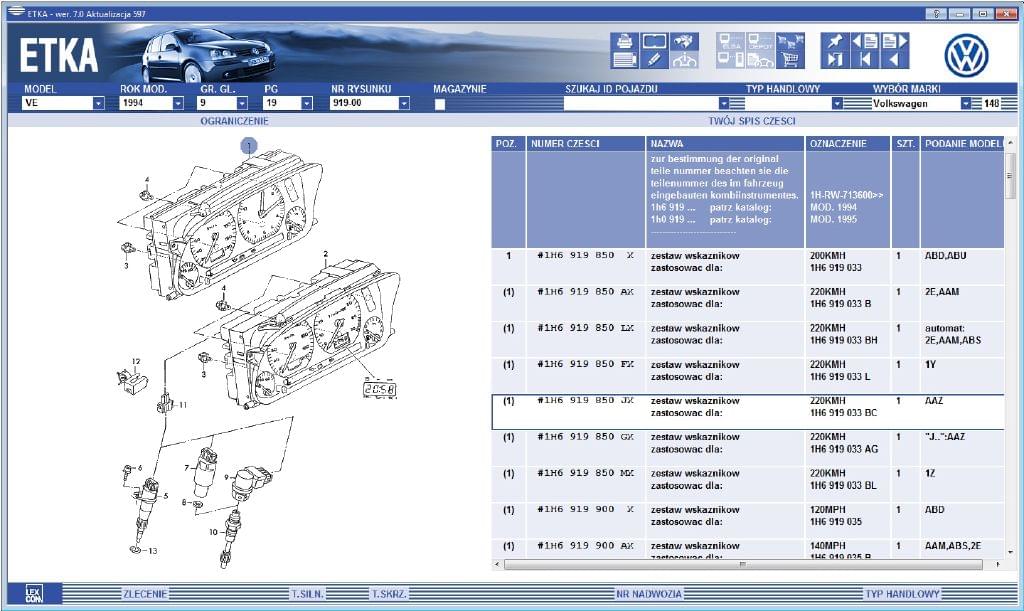Click the printer icon in toolbar

(x=624, y=42)
